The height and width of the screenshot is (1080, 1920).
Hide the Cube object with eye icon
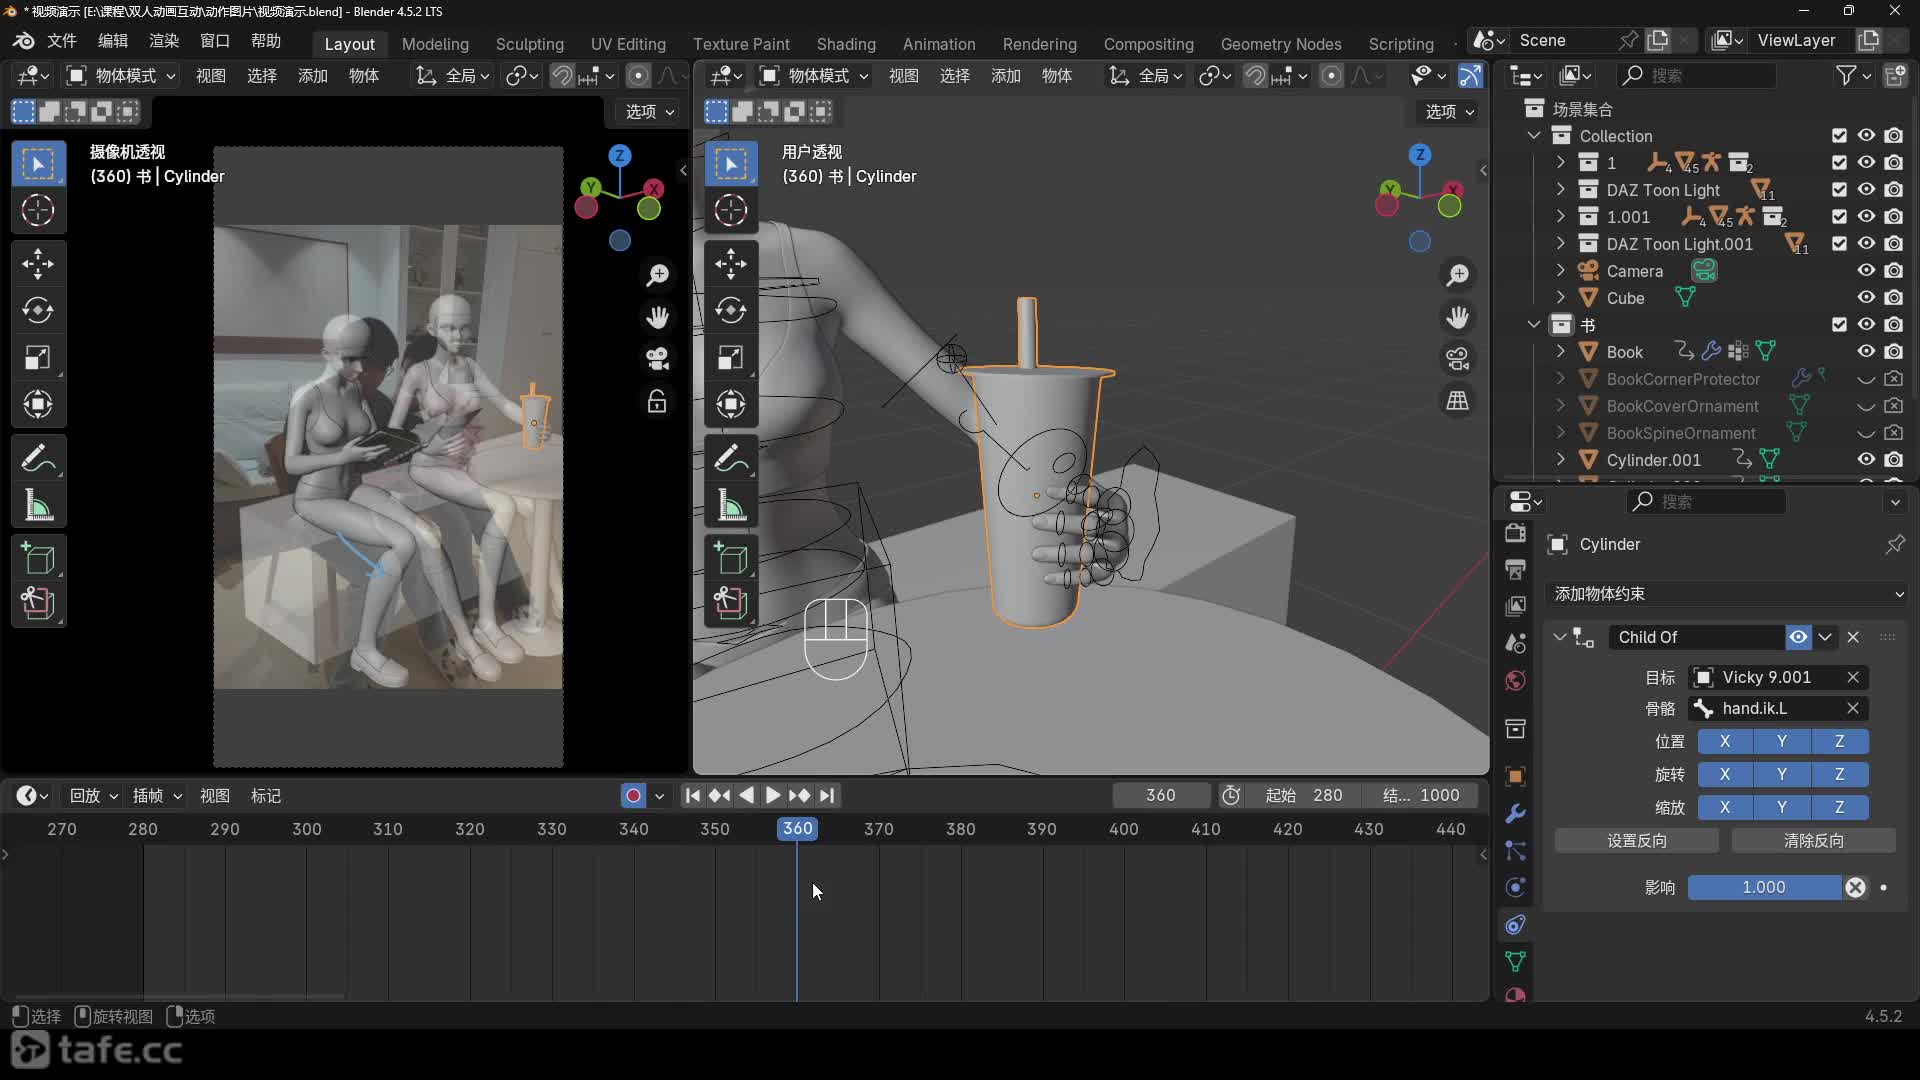[1866, 298]
